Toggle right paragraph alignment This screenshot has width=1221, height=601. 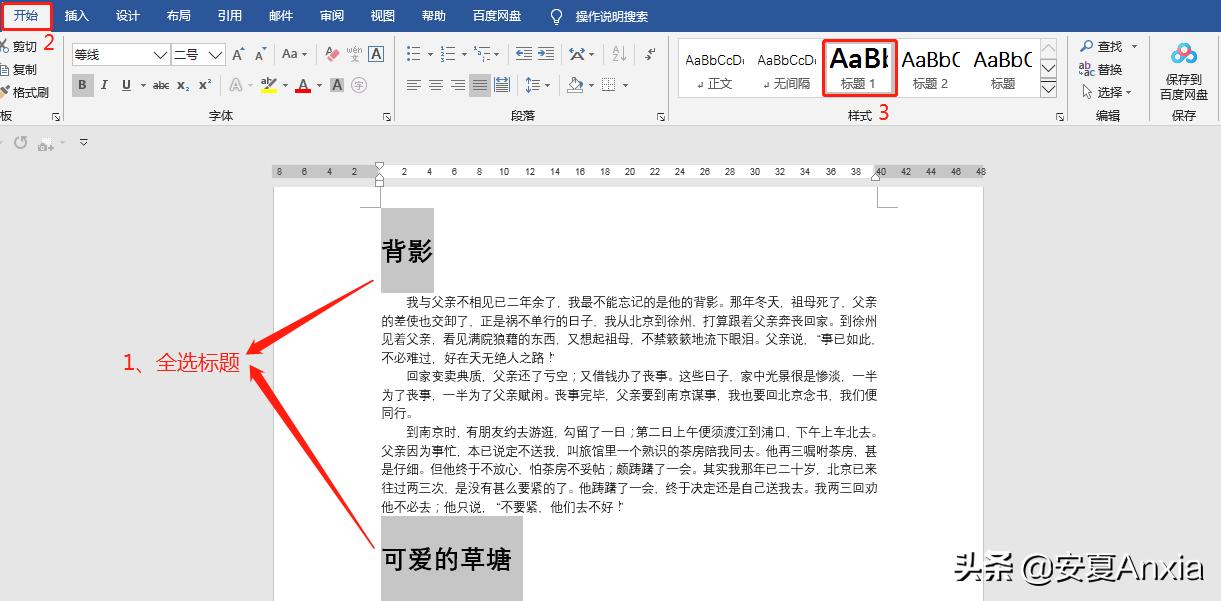[458, 85]
